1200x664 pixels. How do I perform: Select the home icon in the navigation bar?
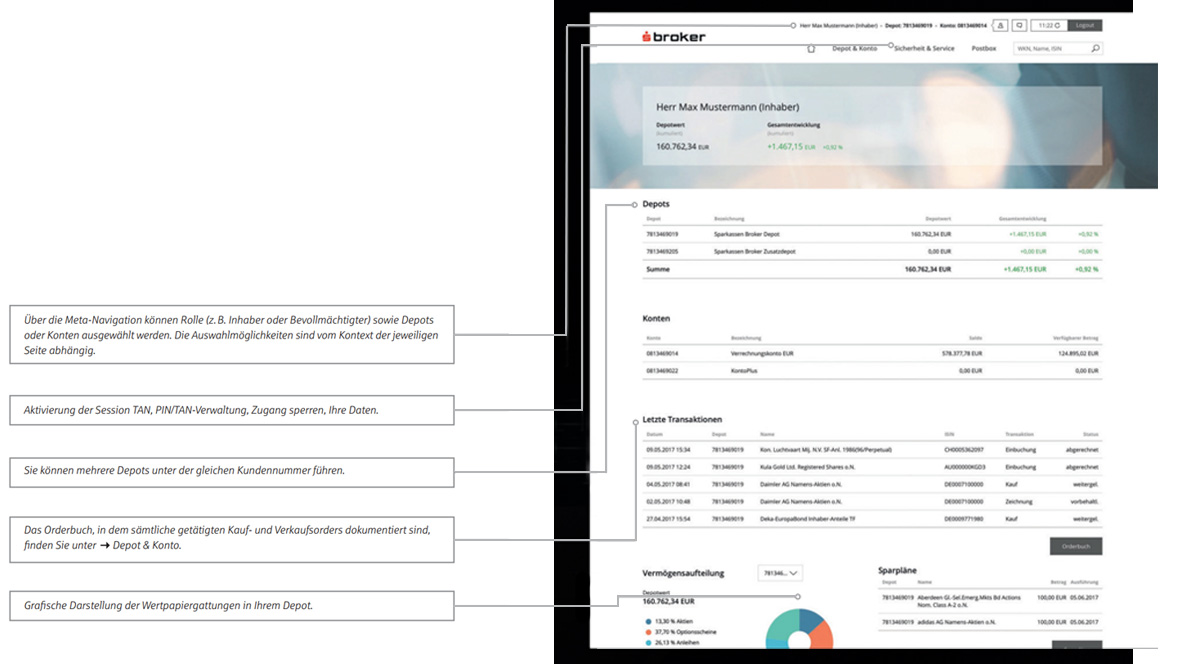pyautogui.click(x=811, y=48)
